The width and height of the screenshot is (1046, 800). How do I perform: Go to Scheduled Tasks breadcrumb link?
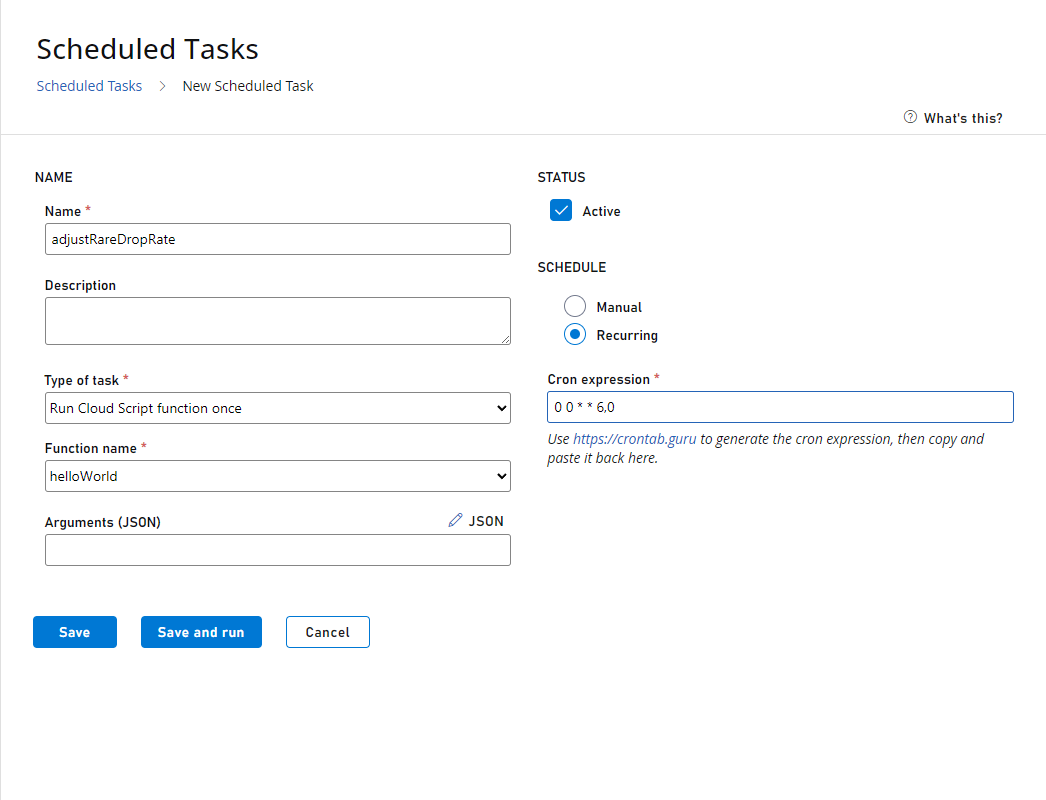click(x=89, y=86)
